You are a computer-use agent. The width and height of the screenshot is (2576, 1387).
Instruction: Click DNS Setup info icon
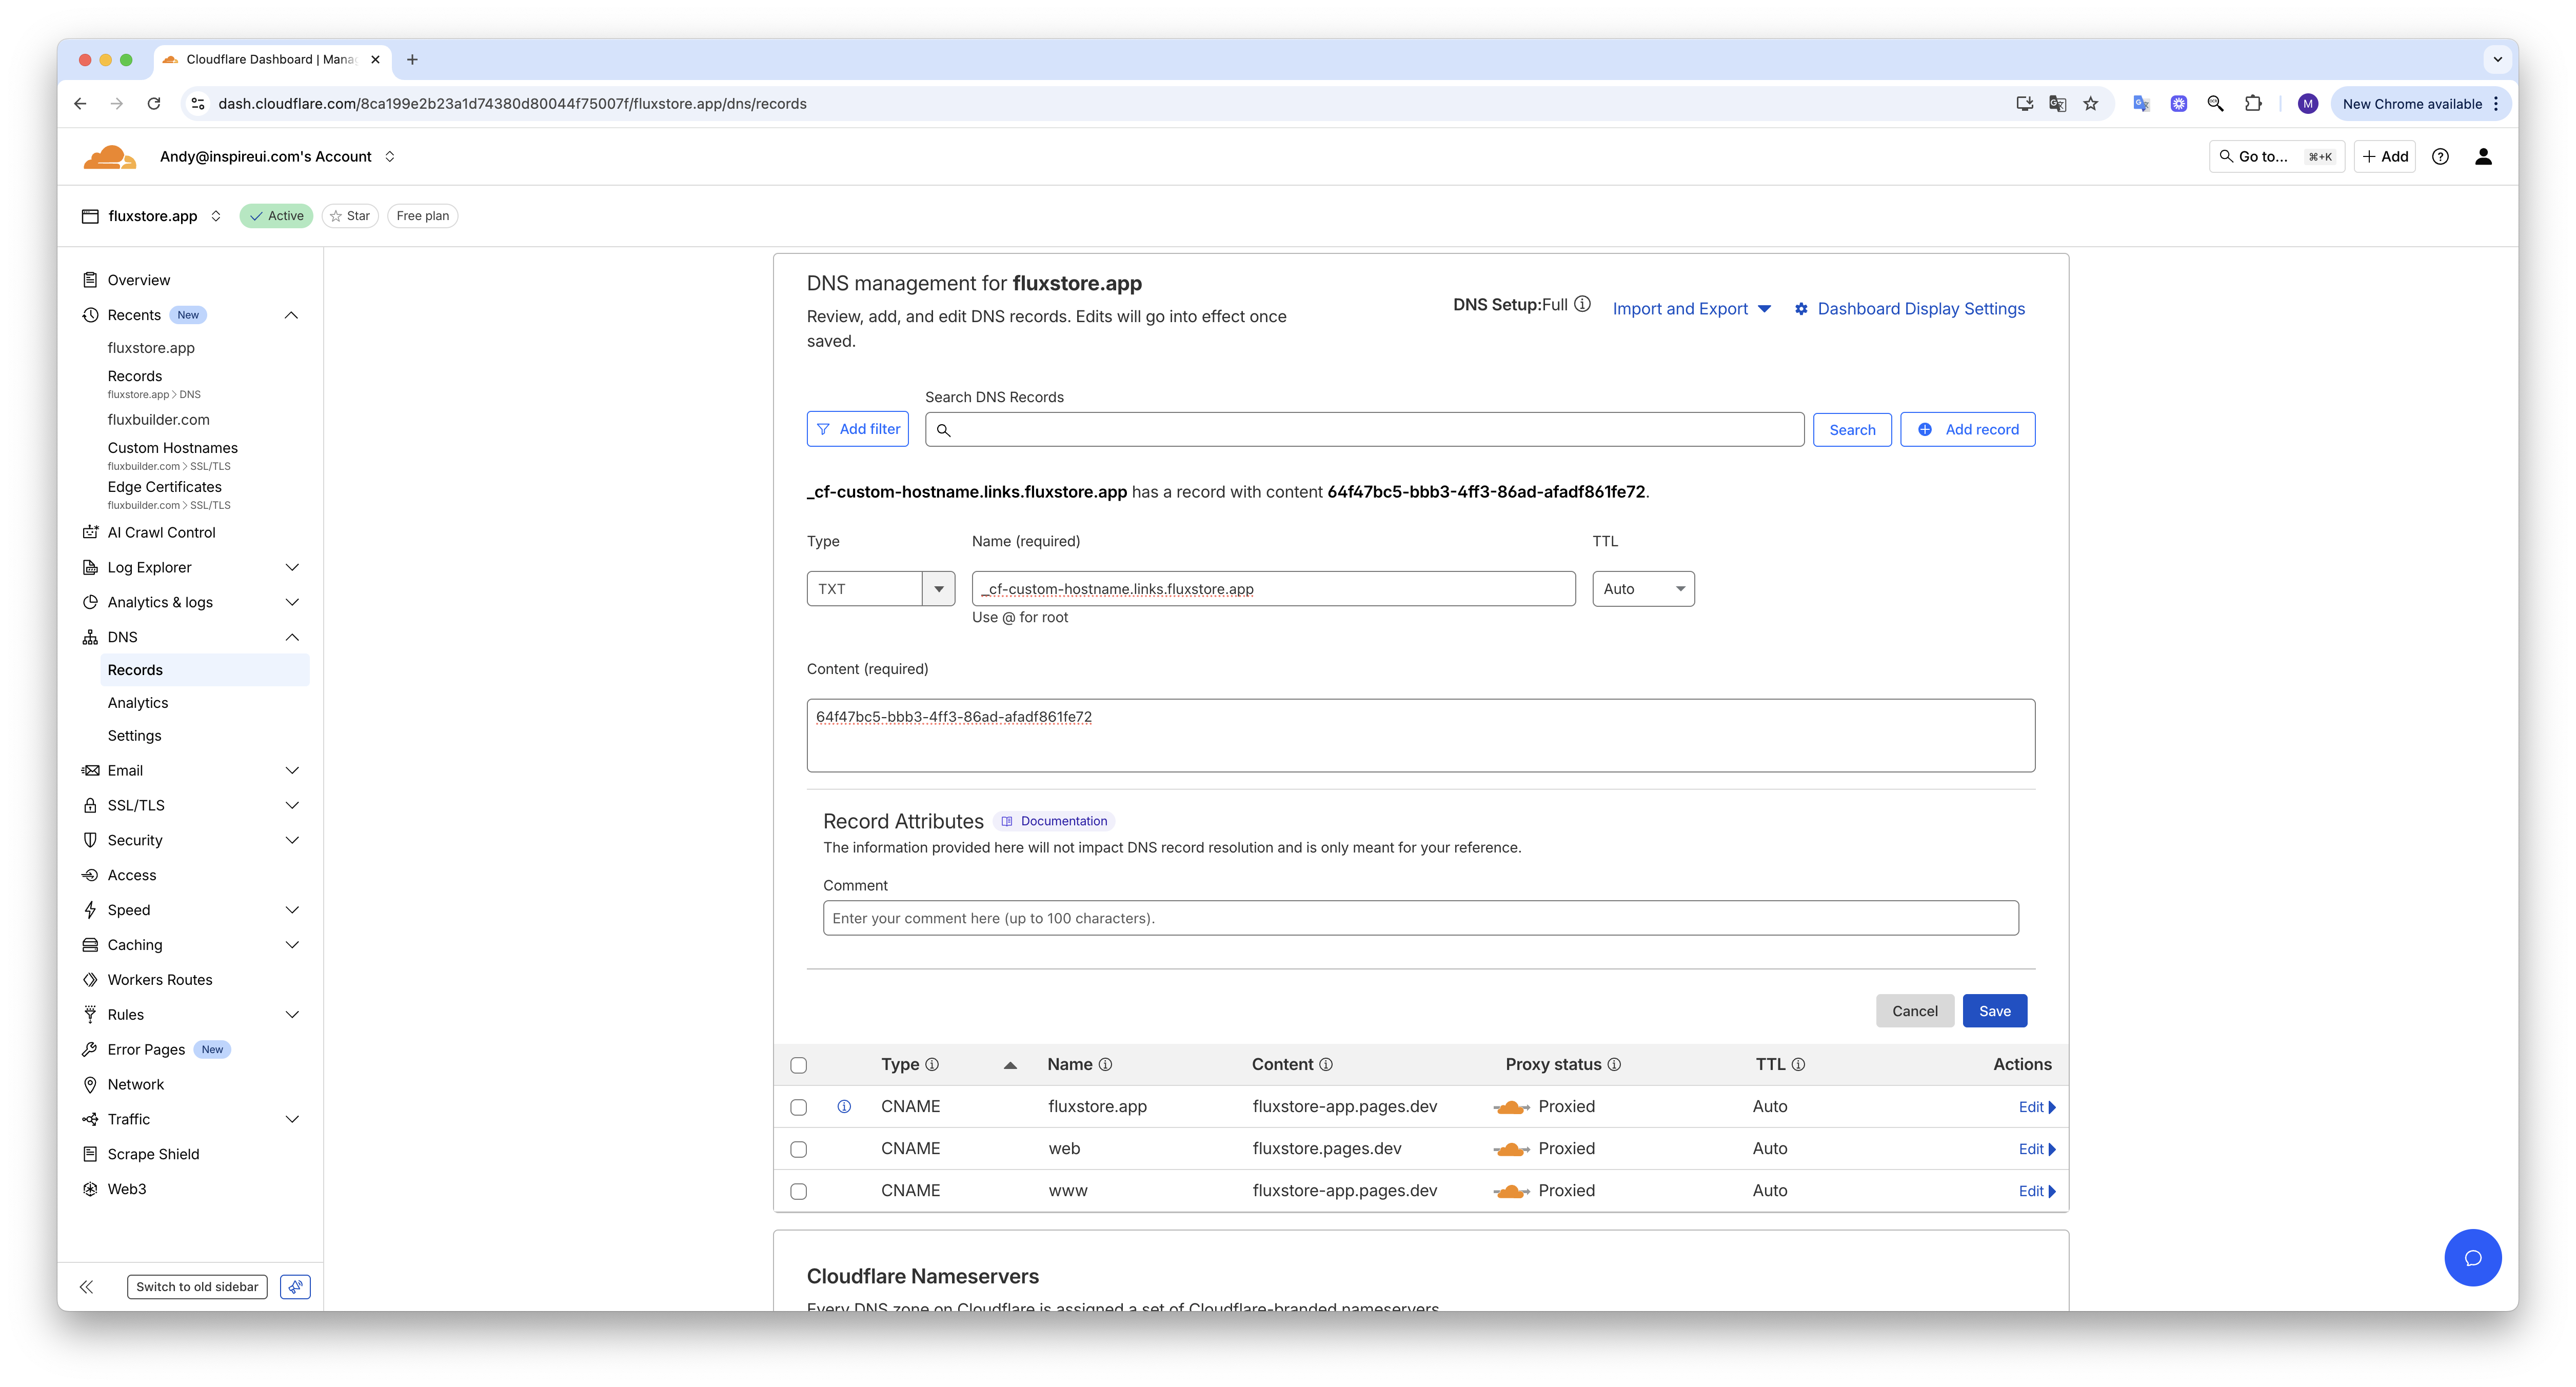(1582, 304)
